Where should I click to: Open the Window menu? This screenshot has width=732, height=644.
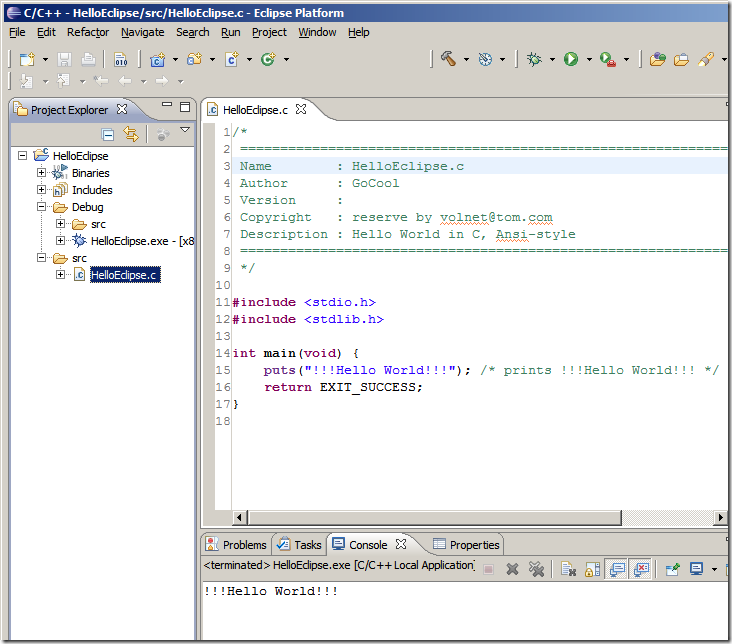coord(317,32)
